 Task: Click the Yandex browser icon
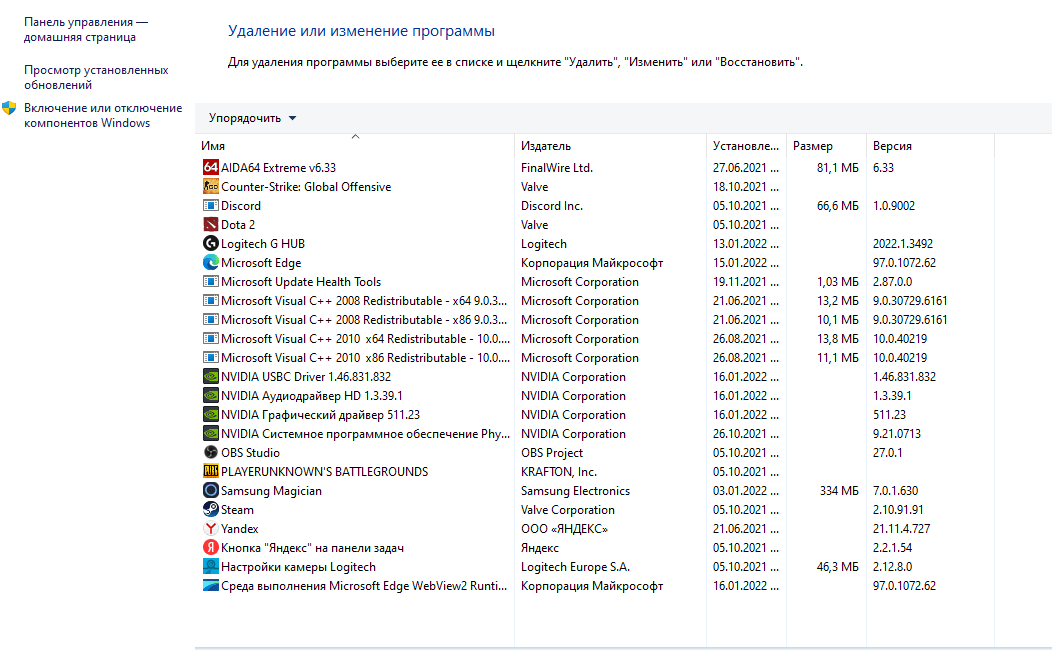(x=211, y=528)
